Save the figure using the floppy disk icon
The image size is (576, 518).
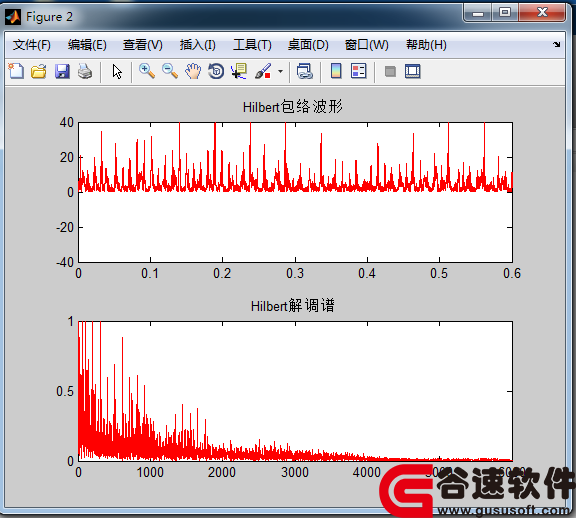62,71
